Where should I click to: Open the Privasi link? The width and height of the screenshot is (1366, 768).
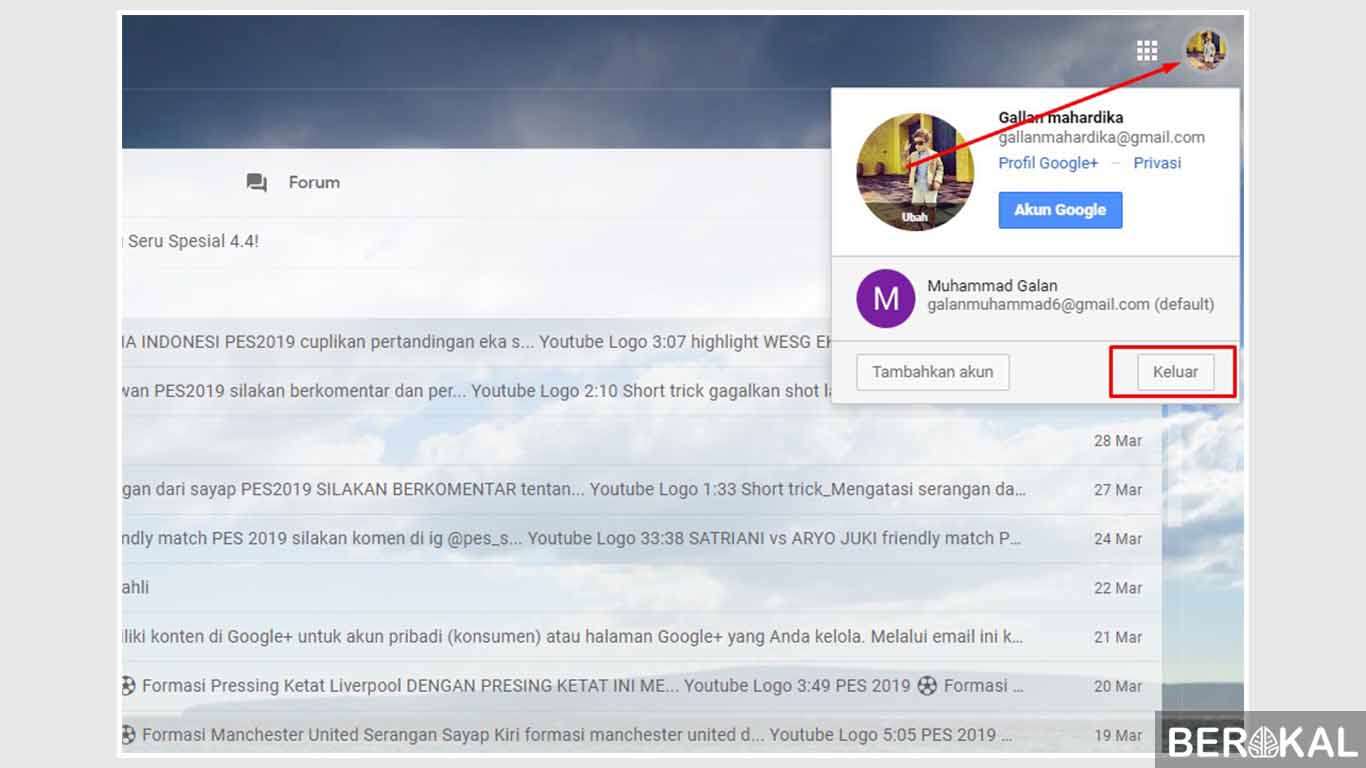[x=1157, y=163]
